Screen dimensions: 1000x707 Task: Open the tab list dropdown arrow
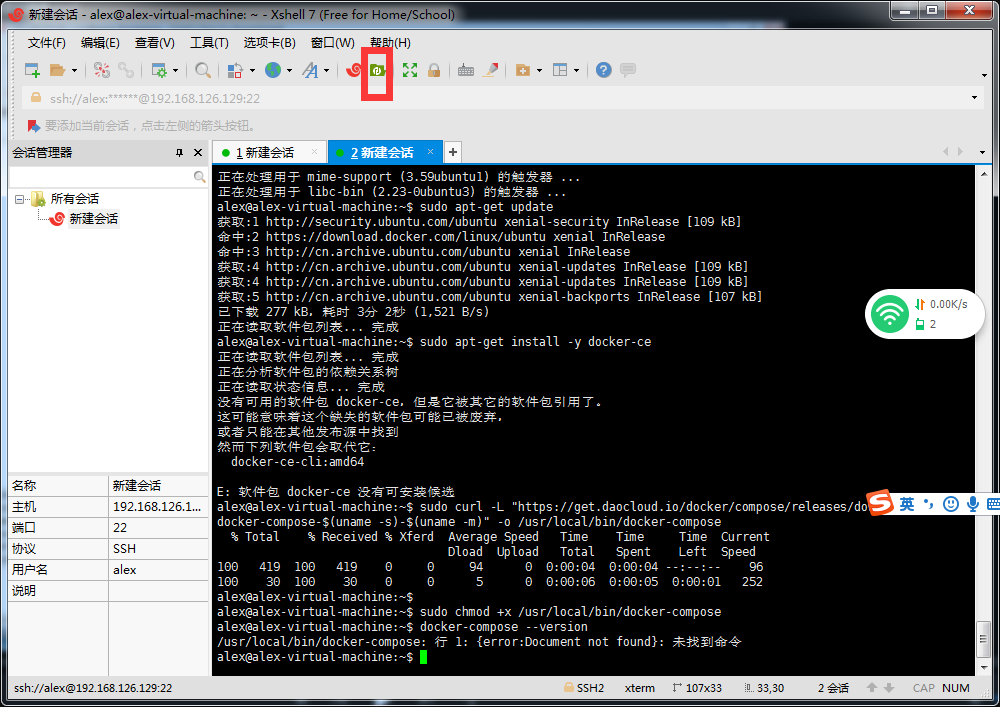(x=982, y=152)
